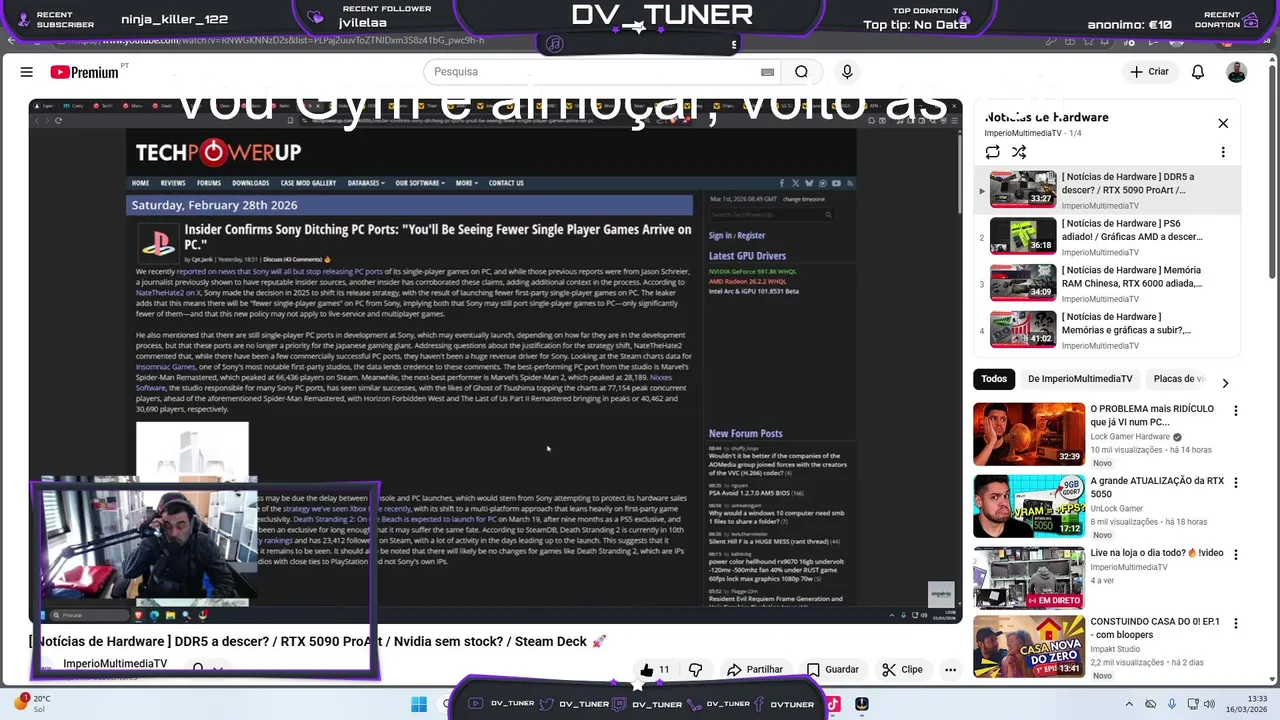The image size is (1280, 720).
Task: Open options for Live na loja video
Action: click(x=1235, y=554)
